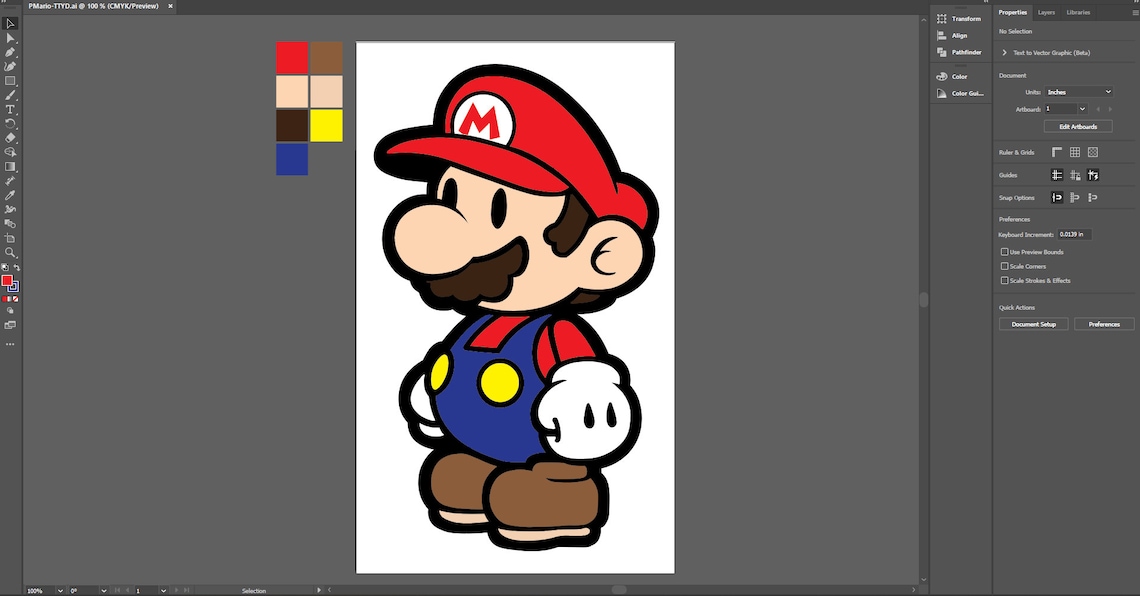Open the Transform panel
The image size is (1140, 596).
(x=960, y=17)
